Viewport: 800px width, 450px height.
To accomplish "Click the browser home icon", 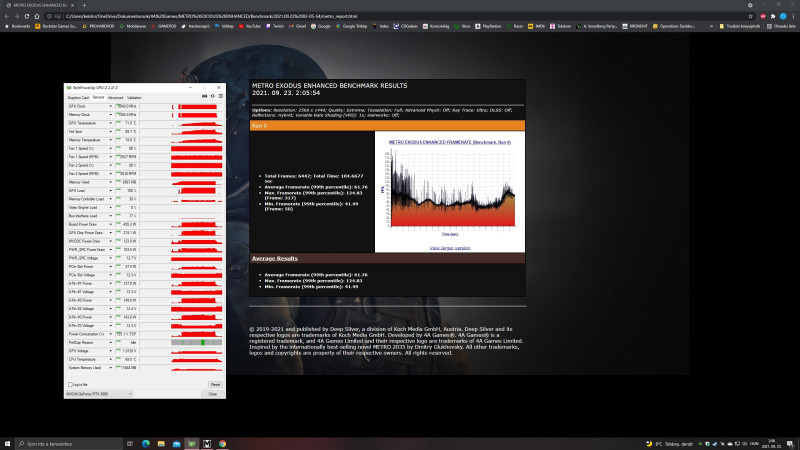I will 37,16.
